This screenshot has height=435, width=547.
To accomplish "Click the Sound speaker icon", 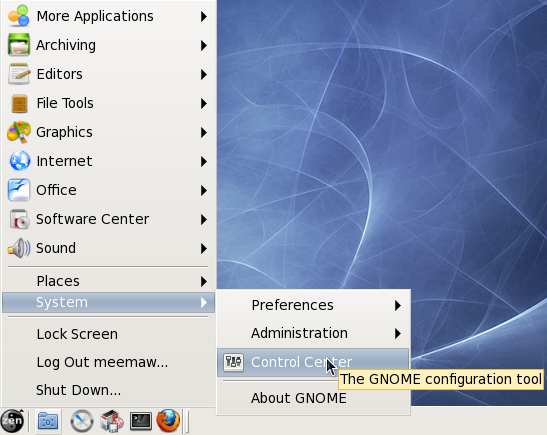I will [x=19, y=248].
